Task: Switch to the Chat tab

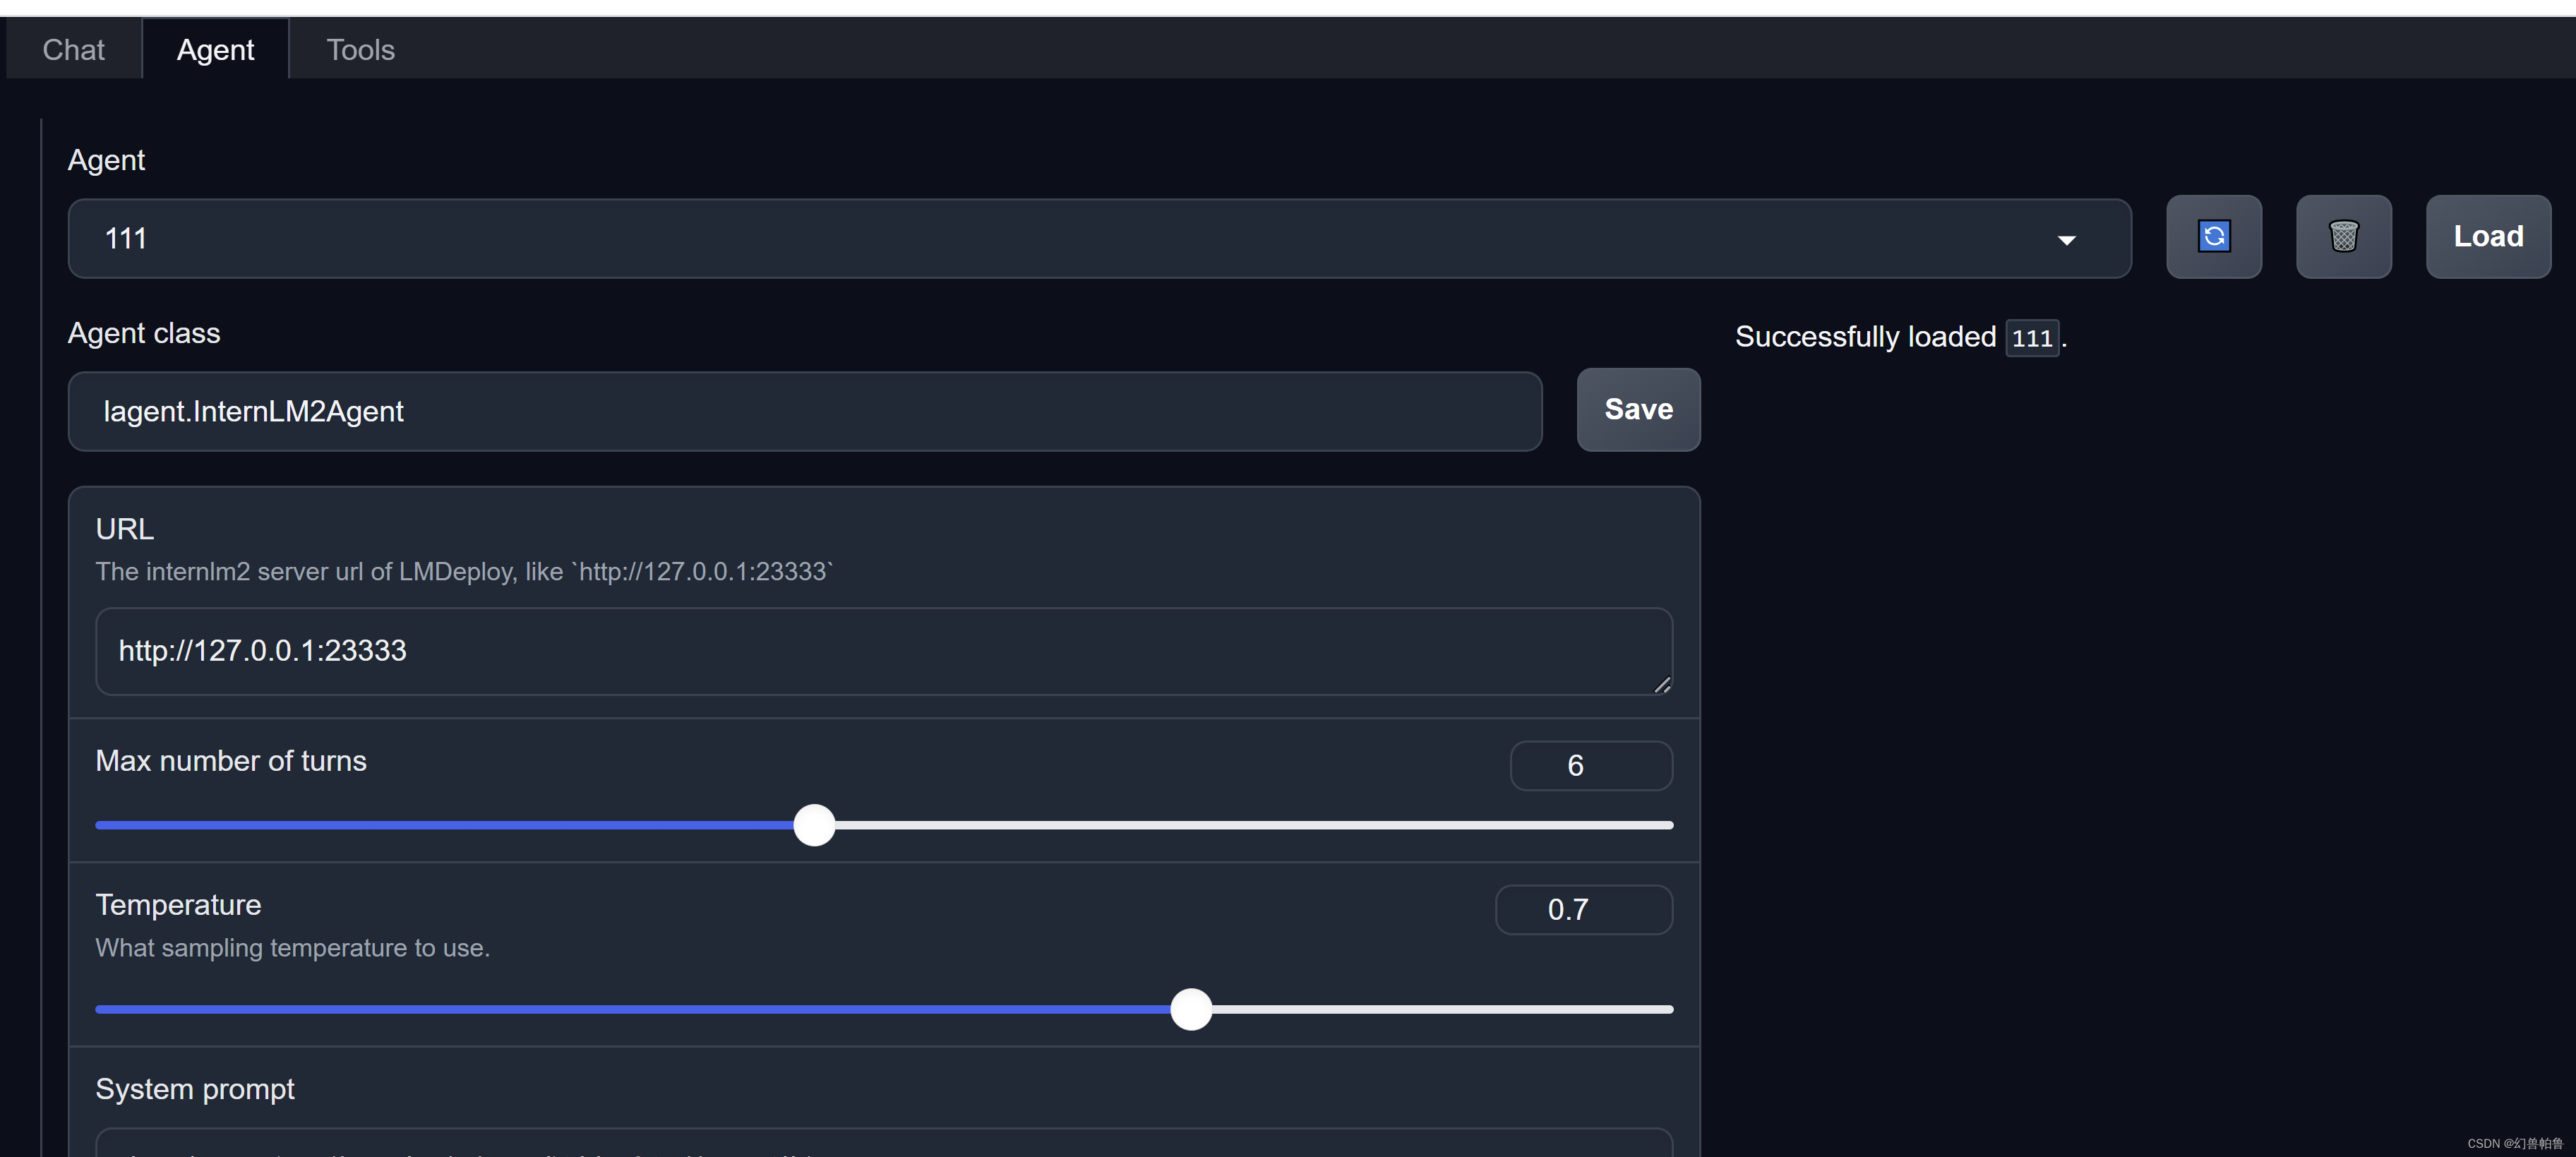Action: (x=73, y=50)
